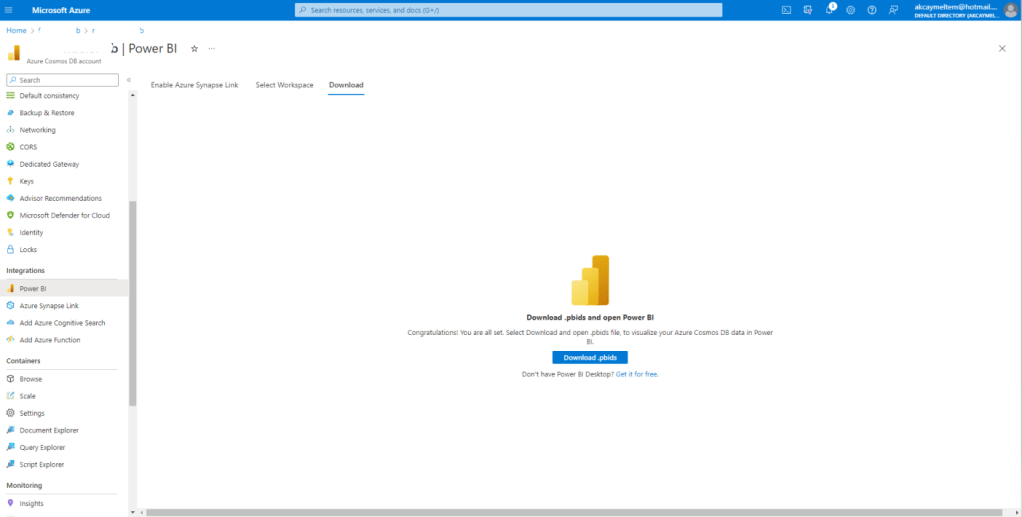The image size is (1022, 517).
Task: Focus the top resource search field
Action: 508,10
